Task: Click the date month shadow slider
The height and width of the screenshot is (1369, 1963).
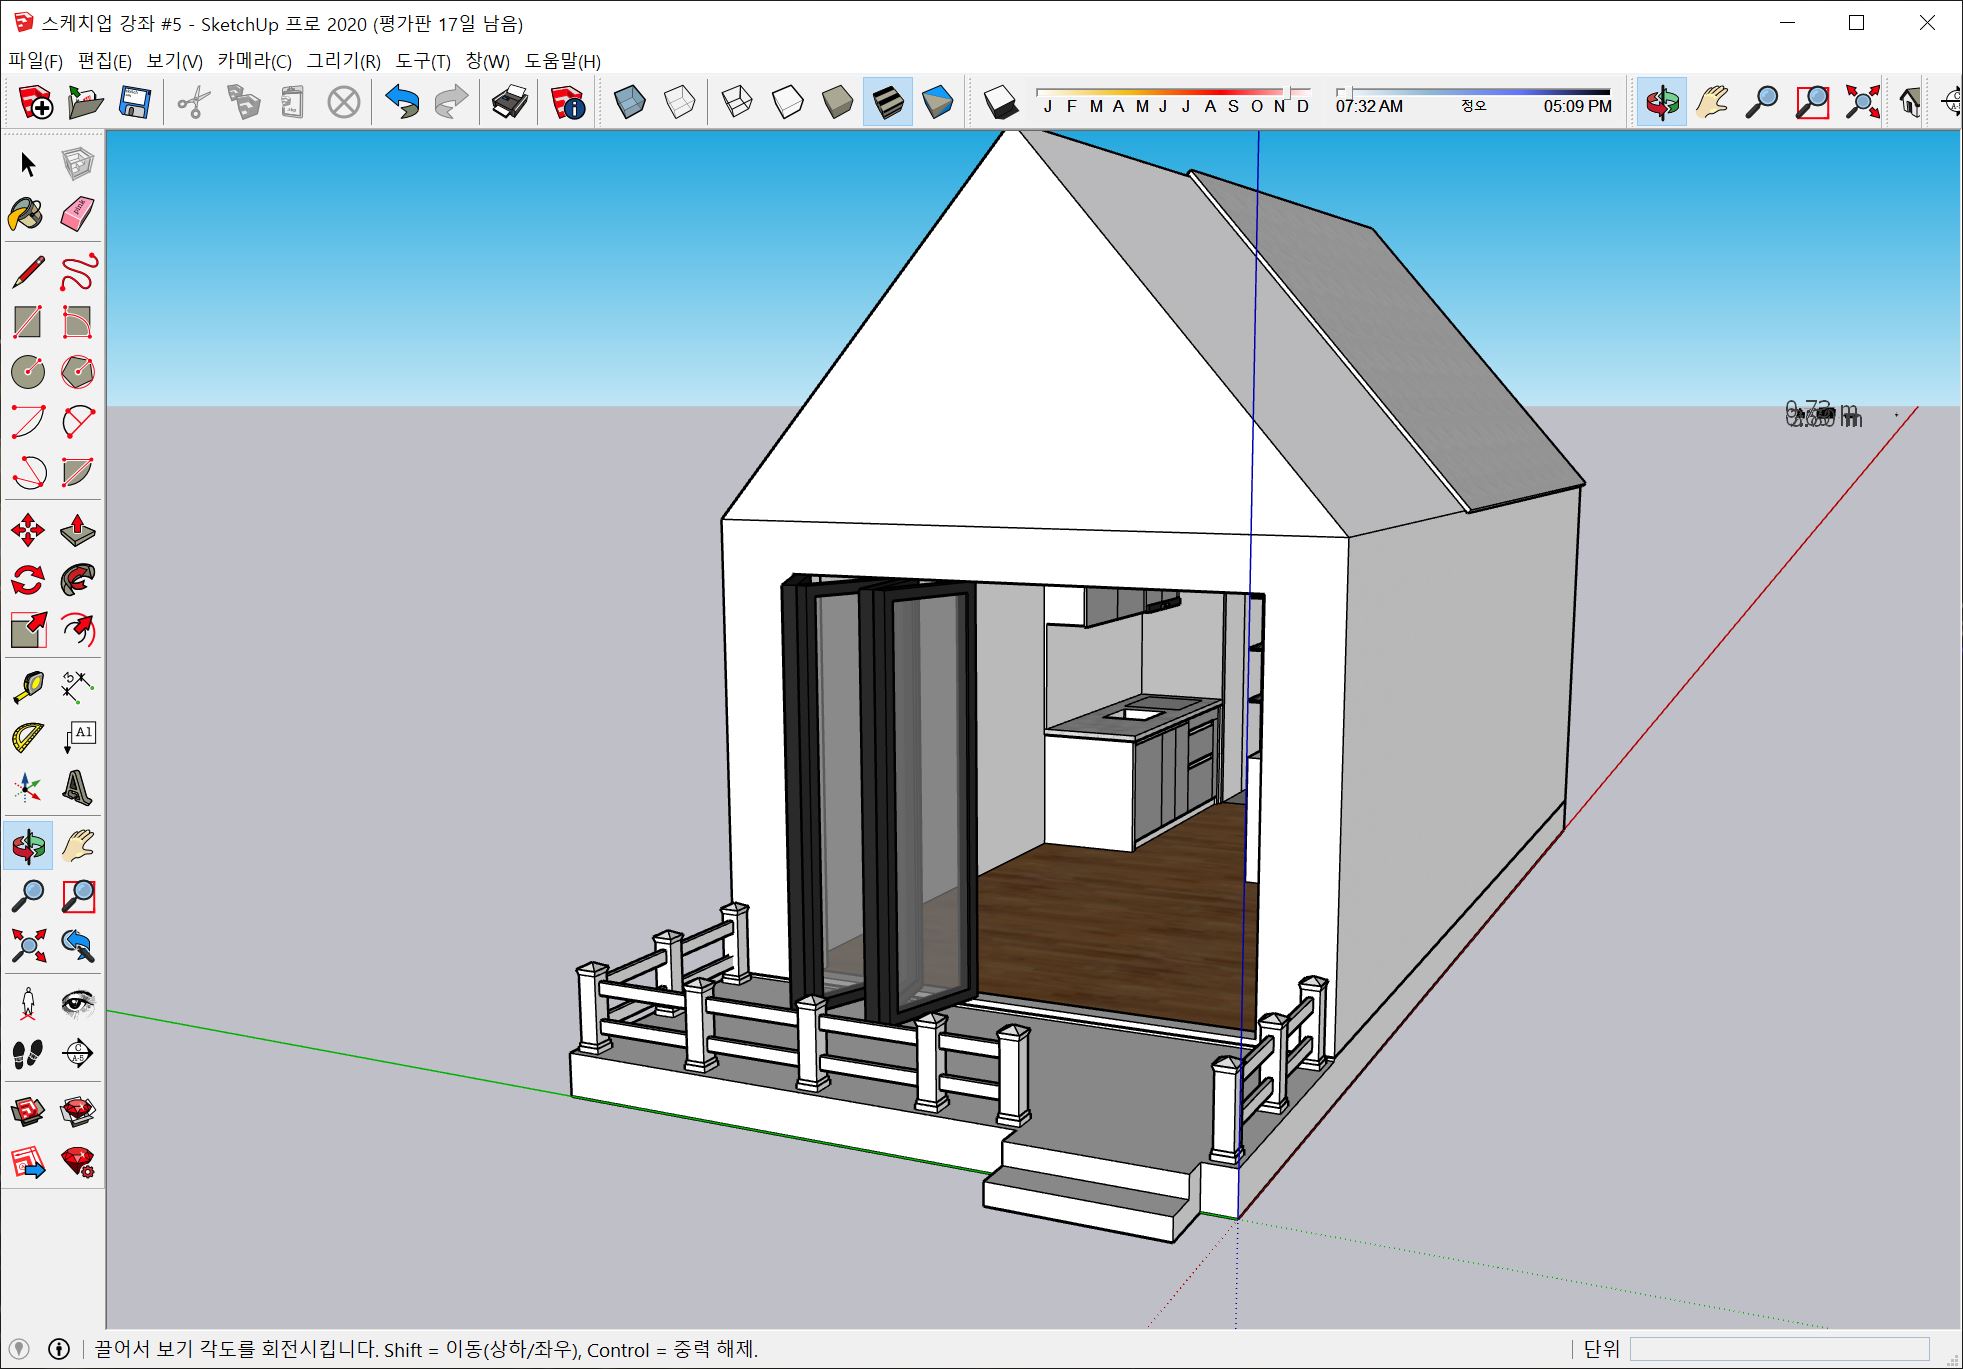Action: (x=1174, y=92)
